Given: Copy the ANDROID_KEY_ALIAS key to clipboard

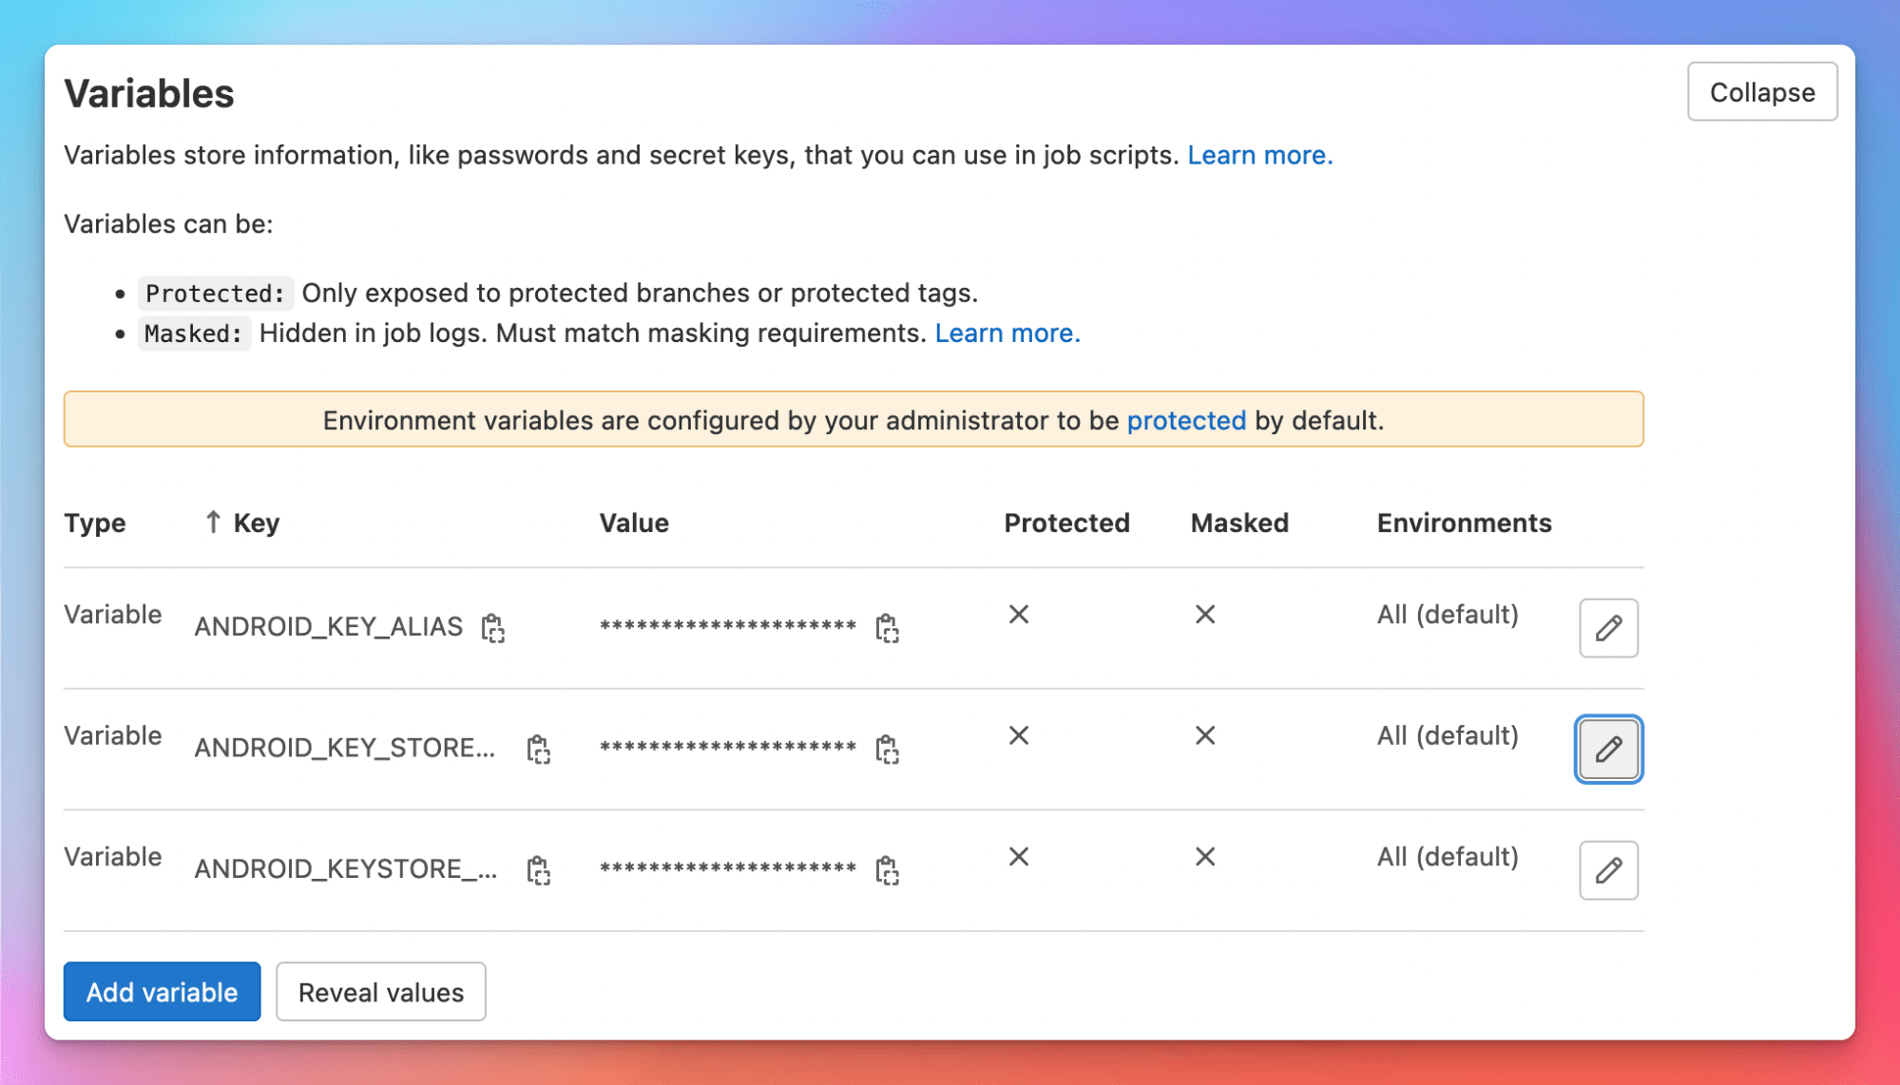Looking at the screenshot, I should [493, 628].
